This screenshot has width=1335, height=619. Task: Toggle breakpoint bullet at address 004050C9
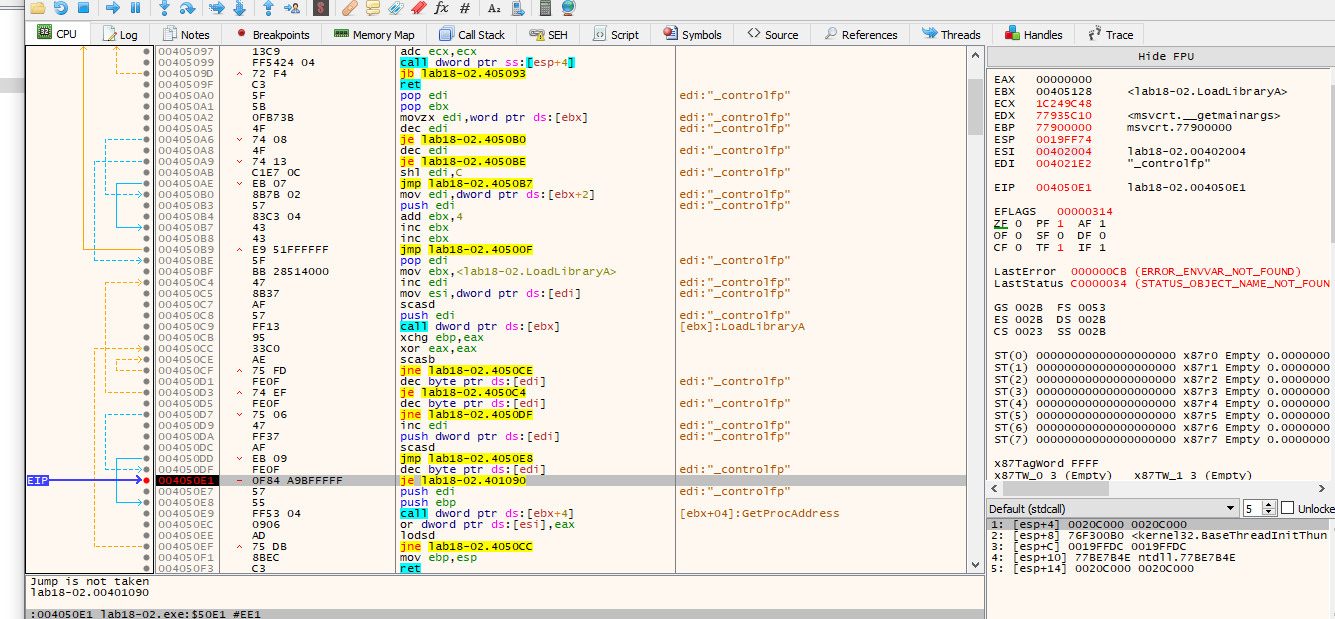[x=147, y=326]
